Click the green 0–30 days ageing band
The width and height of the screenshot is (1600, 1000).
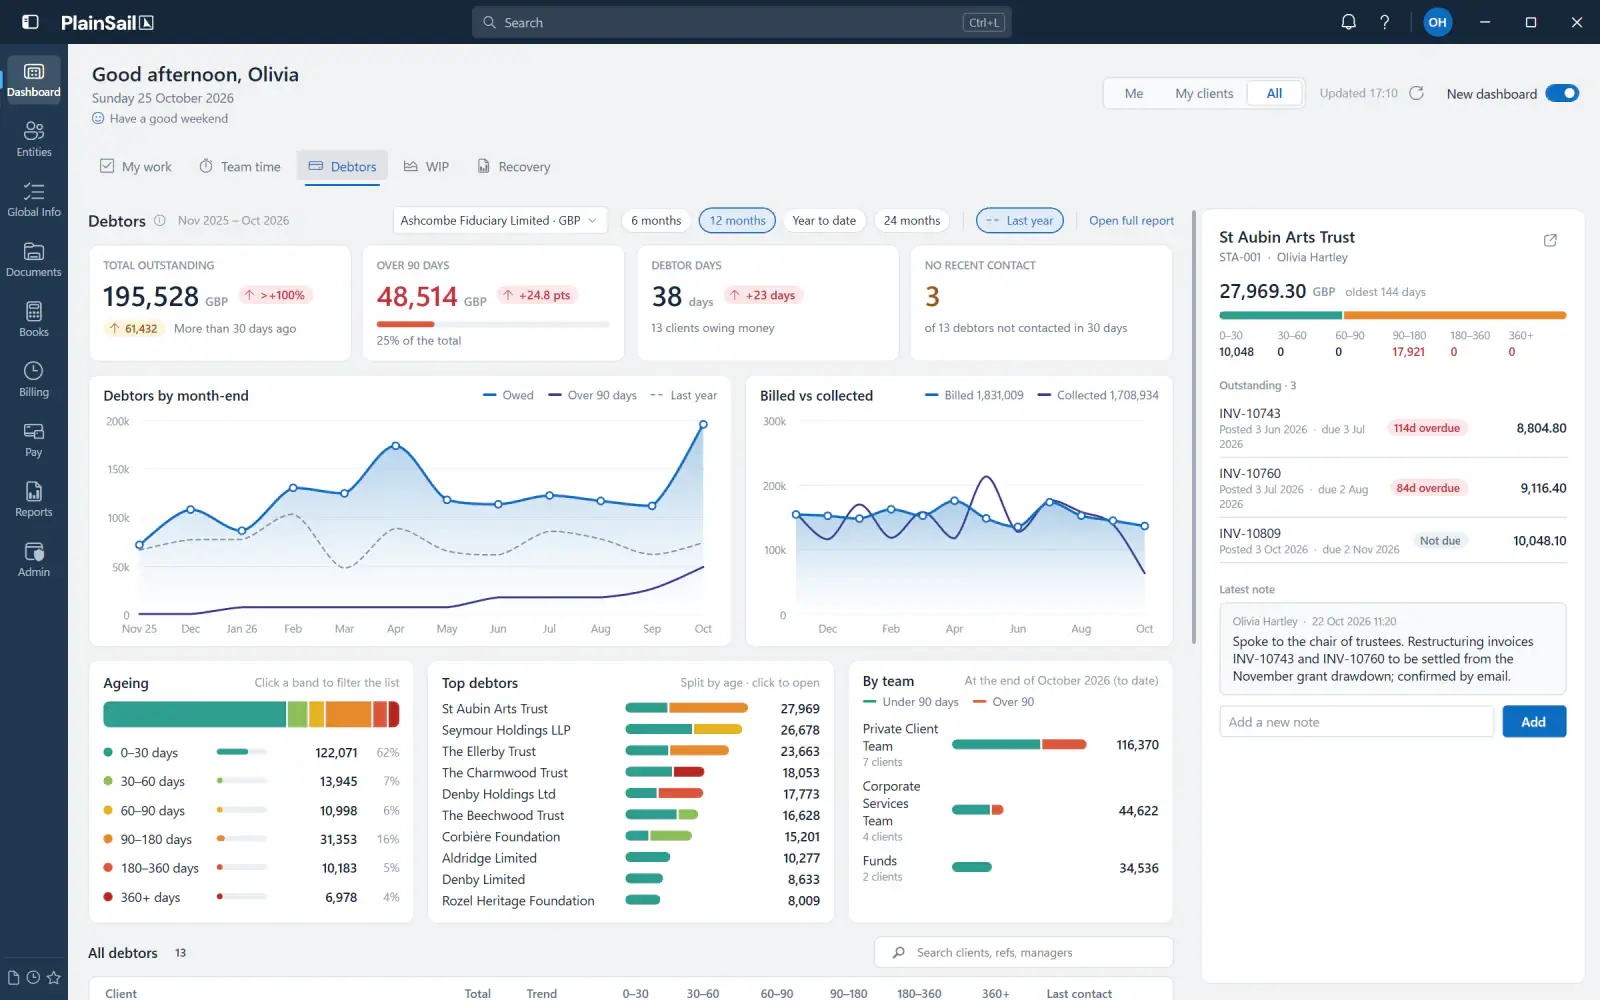[194, 714]
